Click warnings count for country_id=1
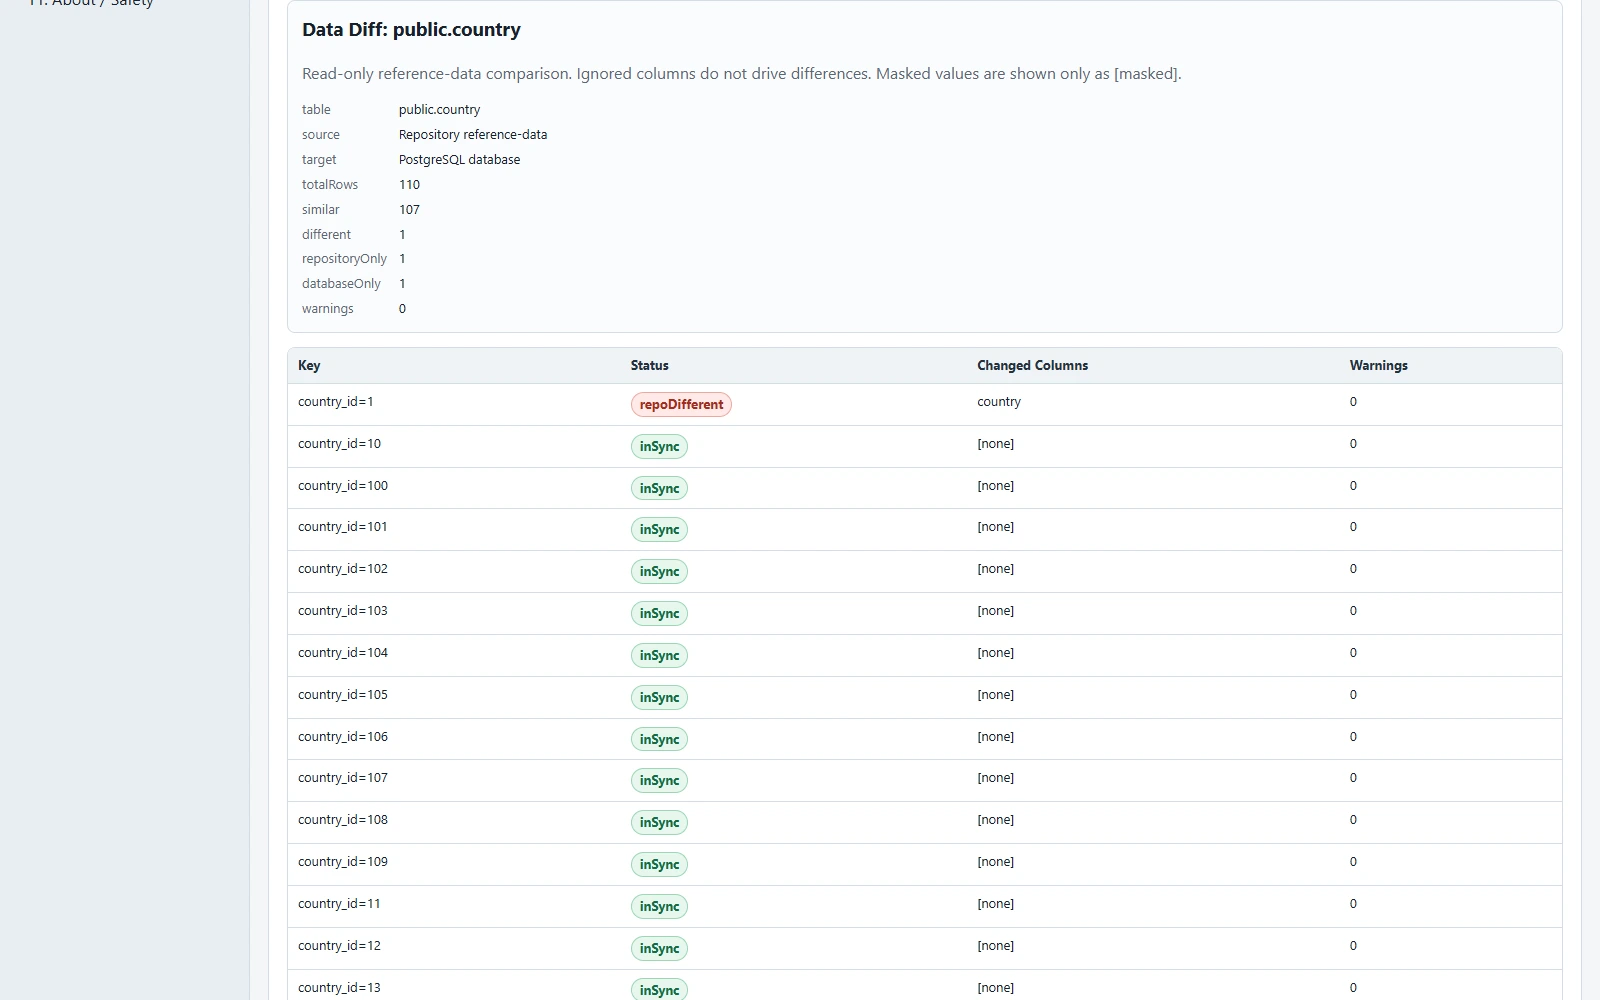 pyautogui.click(x=1353, y=402)
